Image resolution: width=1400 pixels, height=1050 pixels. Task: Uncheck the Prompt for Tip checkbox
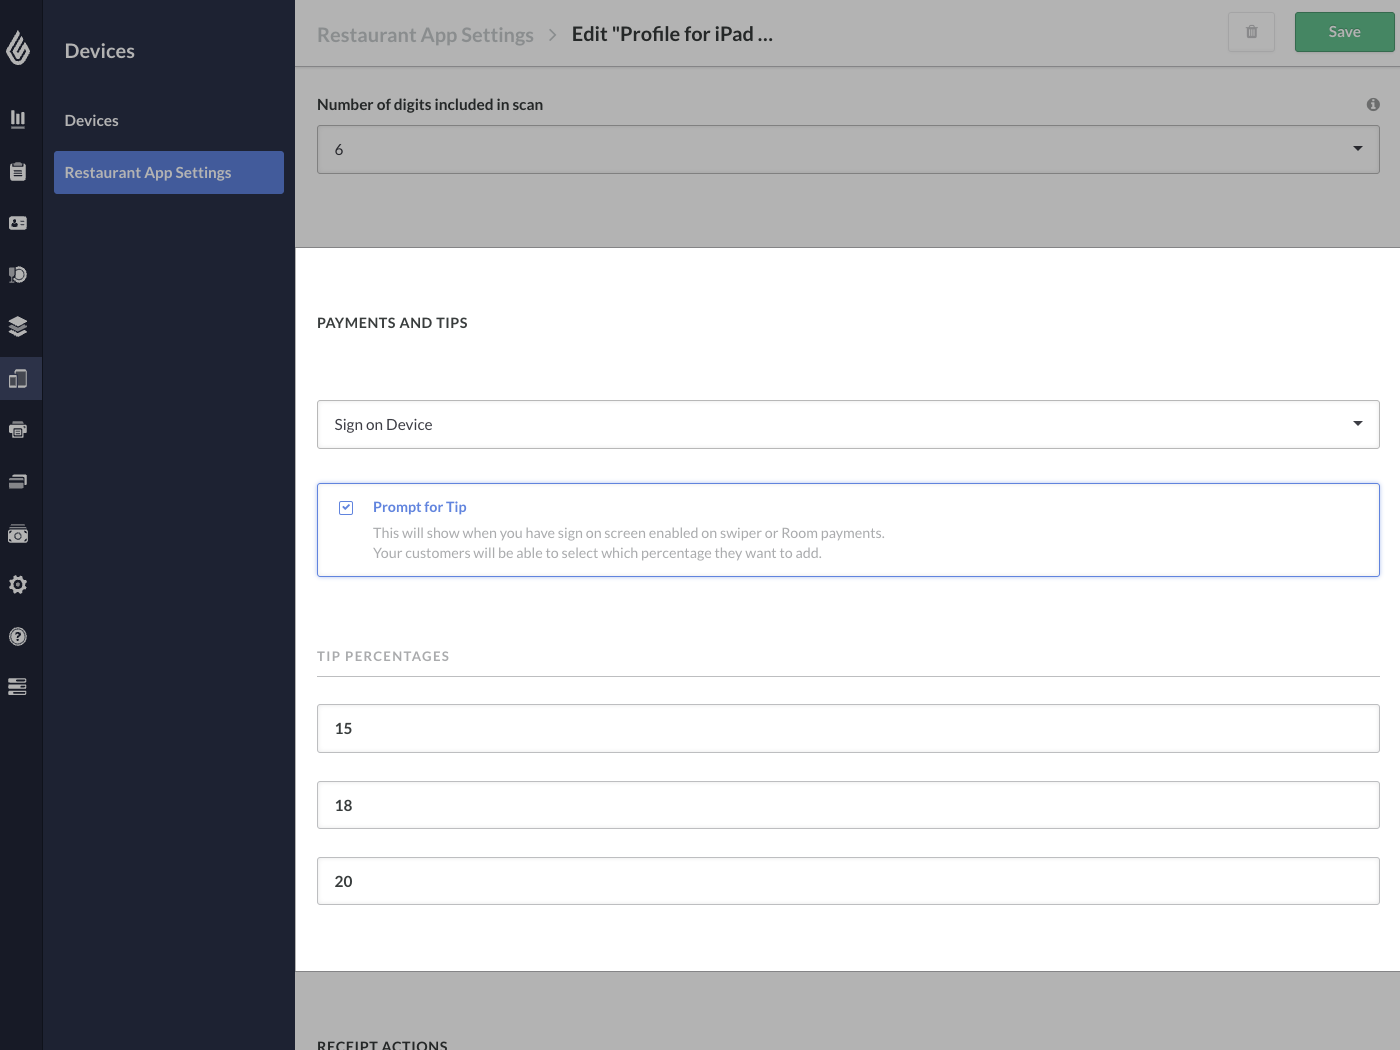point(346,508)
